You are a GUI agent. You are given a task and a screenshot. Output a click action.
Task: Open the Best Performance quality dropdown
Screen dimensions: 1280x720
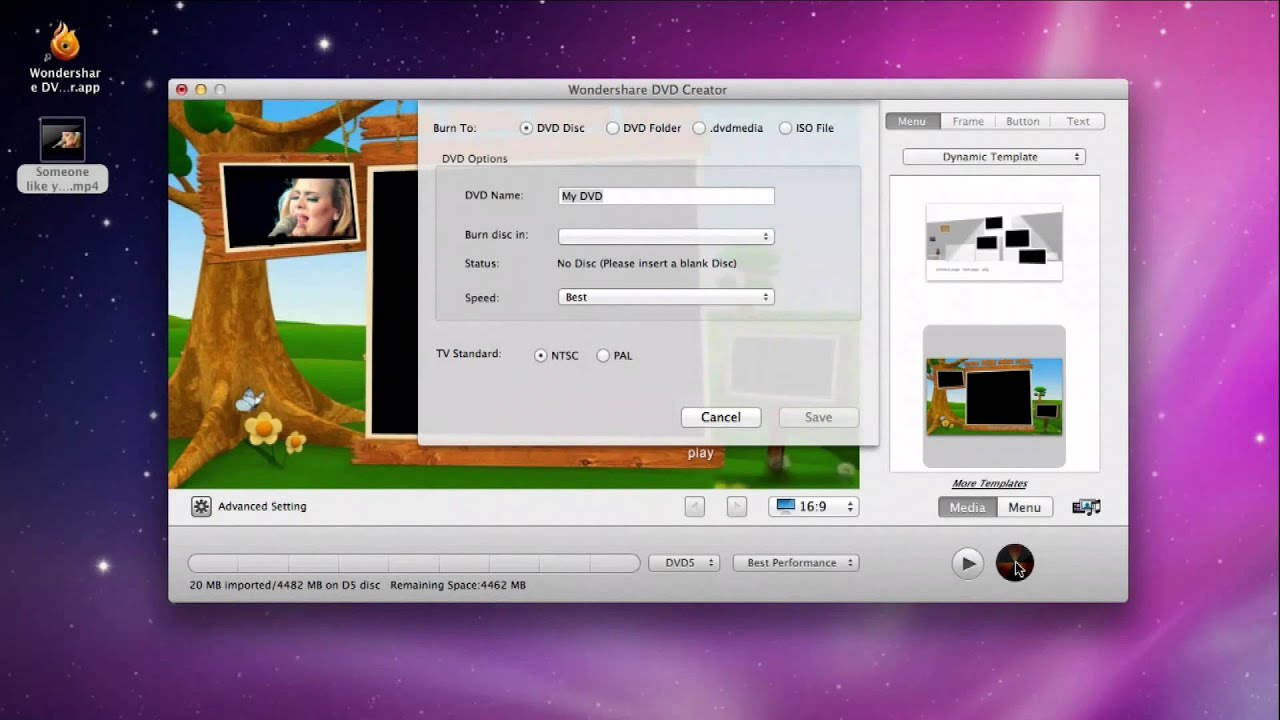pos(797,563)
